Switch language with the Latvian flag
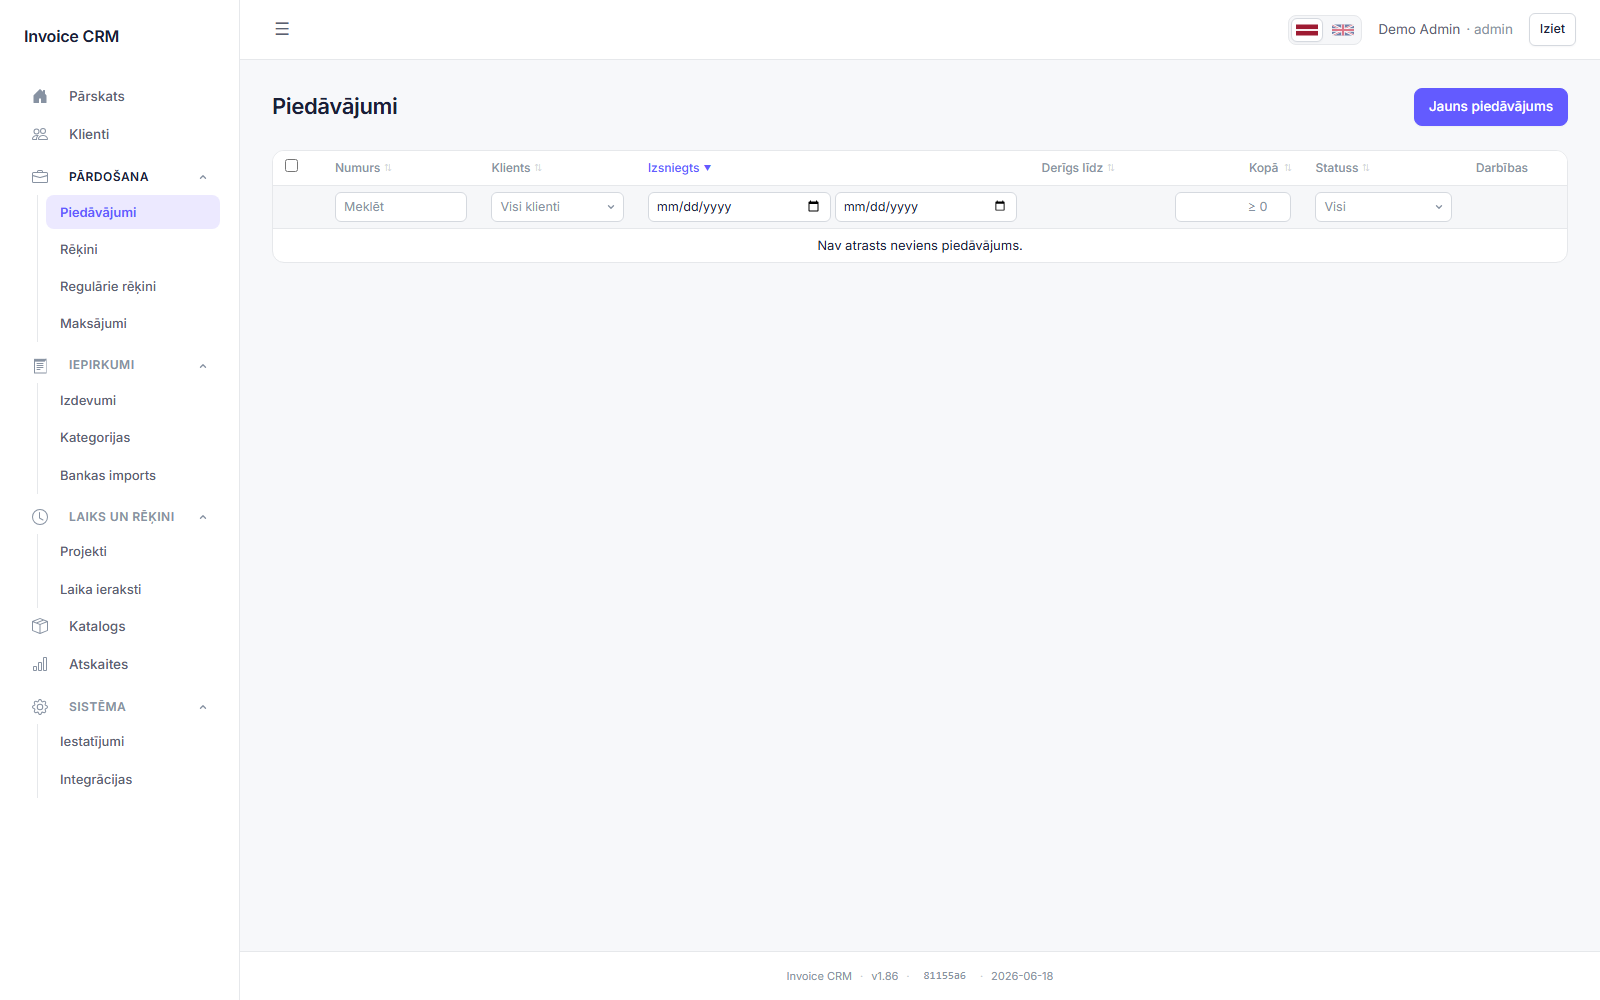 pyautogui.click(x=1307, y=30)
